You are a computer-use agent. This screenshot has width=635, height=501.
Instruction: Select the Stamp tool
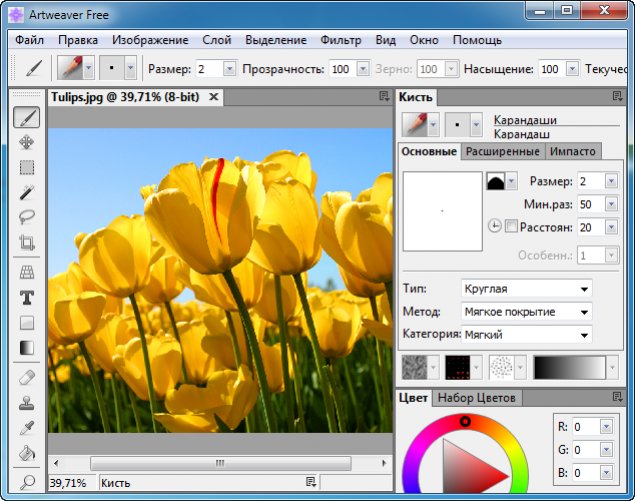(x=27, y=404)
